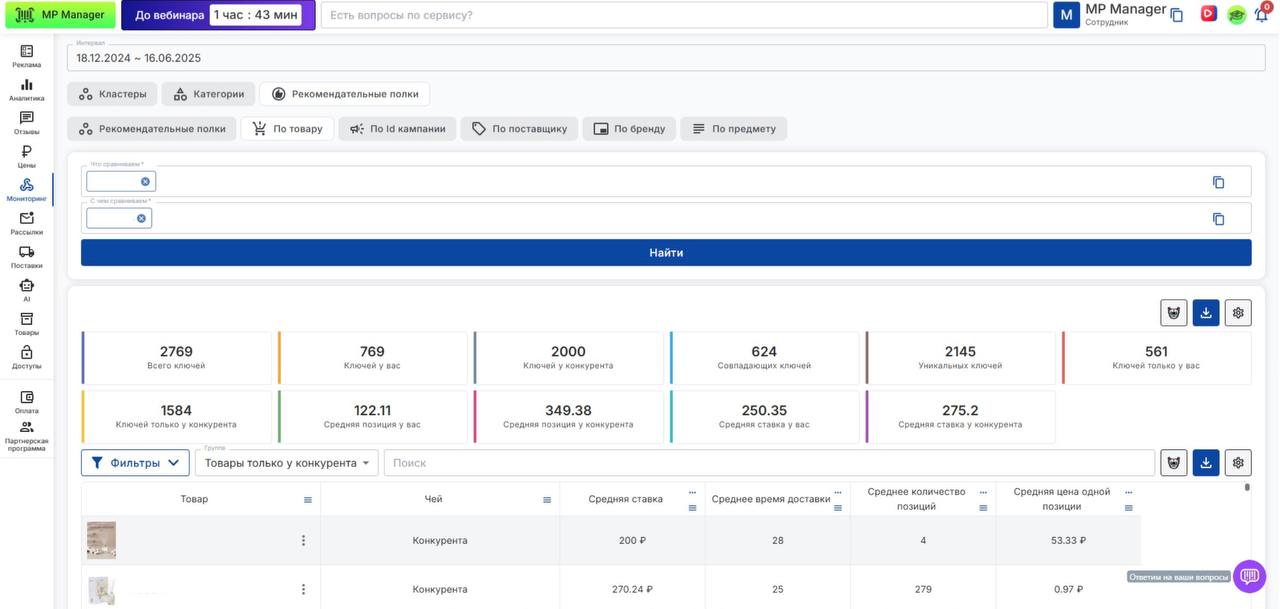Switch to the Кластеры tab
Image resolution: width=1280 pixels, height=609 pixels.
click(x=112, y=94)
